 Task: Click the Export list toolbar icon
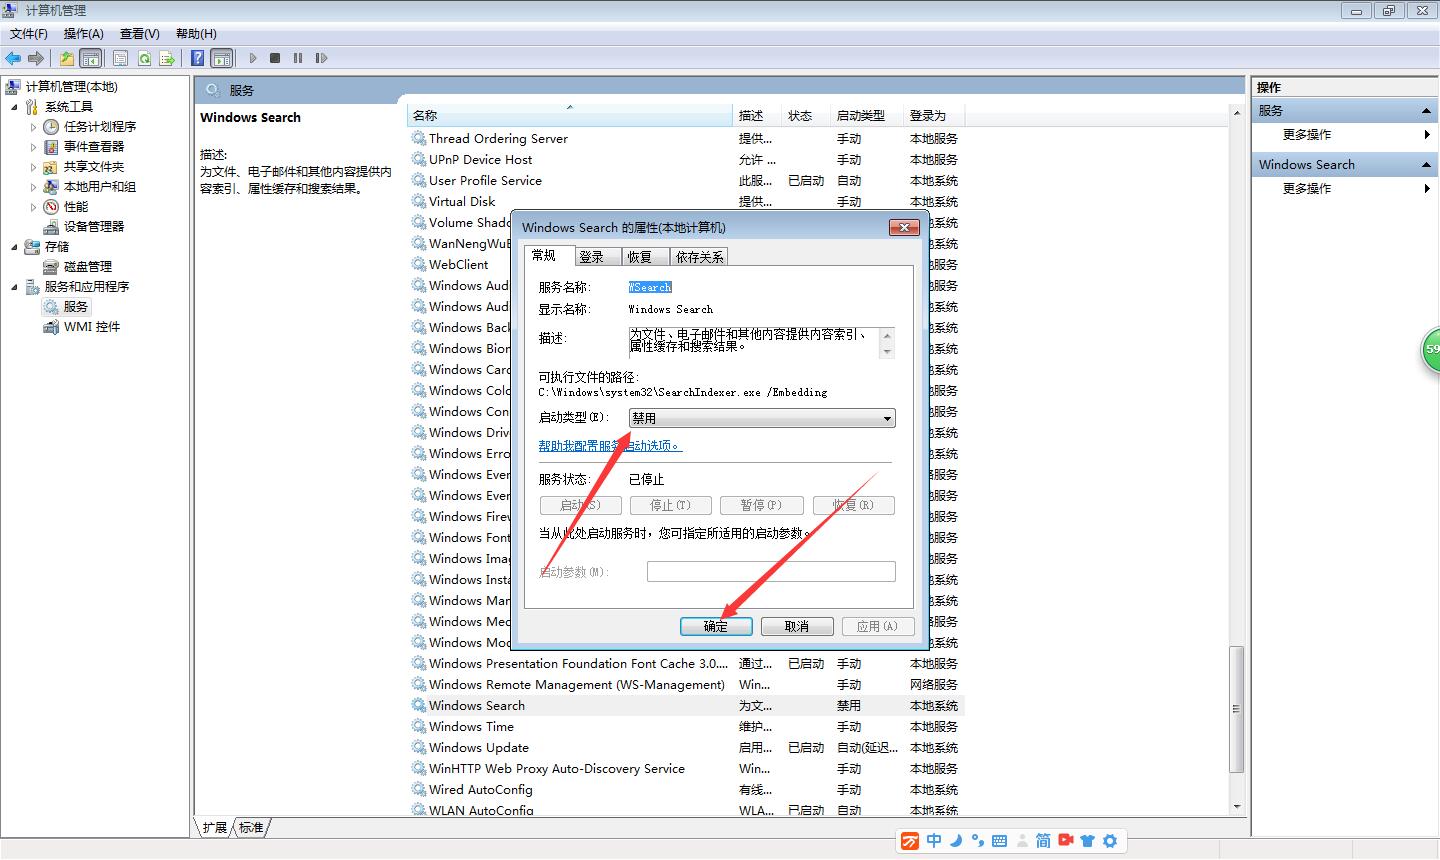(x=167, y=58)
